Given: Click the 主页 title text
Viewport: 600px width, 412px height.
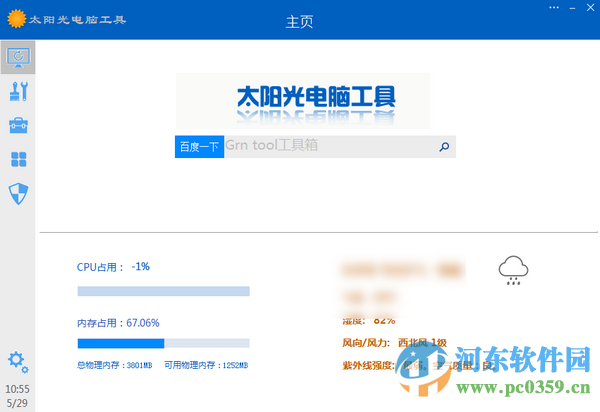Looking at the screenshot, I should click(x=300, y=22).
